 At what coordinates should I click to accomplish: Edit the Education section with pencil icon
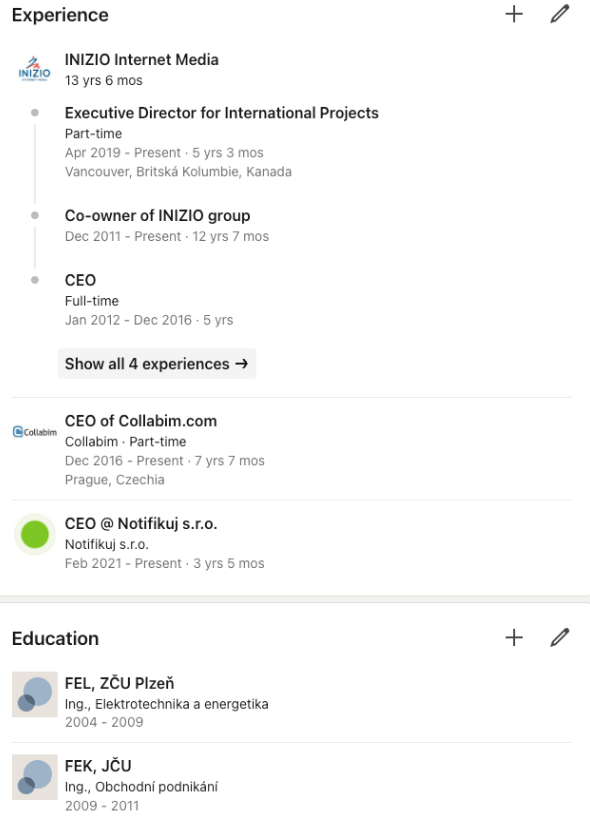coord(559,637)
